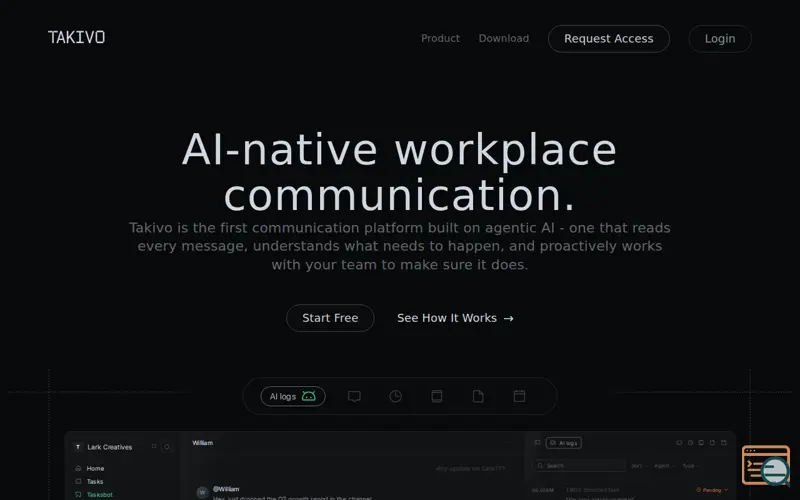Image resolution: width=800 pixels, height=500 pixels.
Task: Open the Product menu item
Action: [x=440, y=39]
